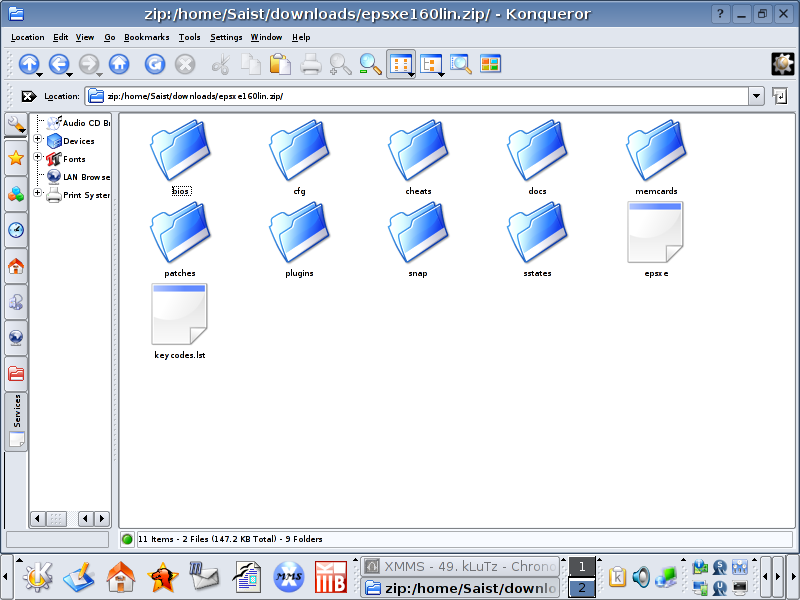This screenshot has width=800, height=600.
Task: Open the Bookmarks sidebar panel star icon
Action: click(16, 158)
